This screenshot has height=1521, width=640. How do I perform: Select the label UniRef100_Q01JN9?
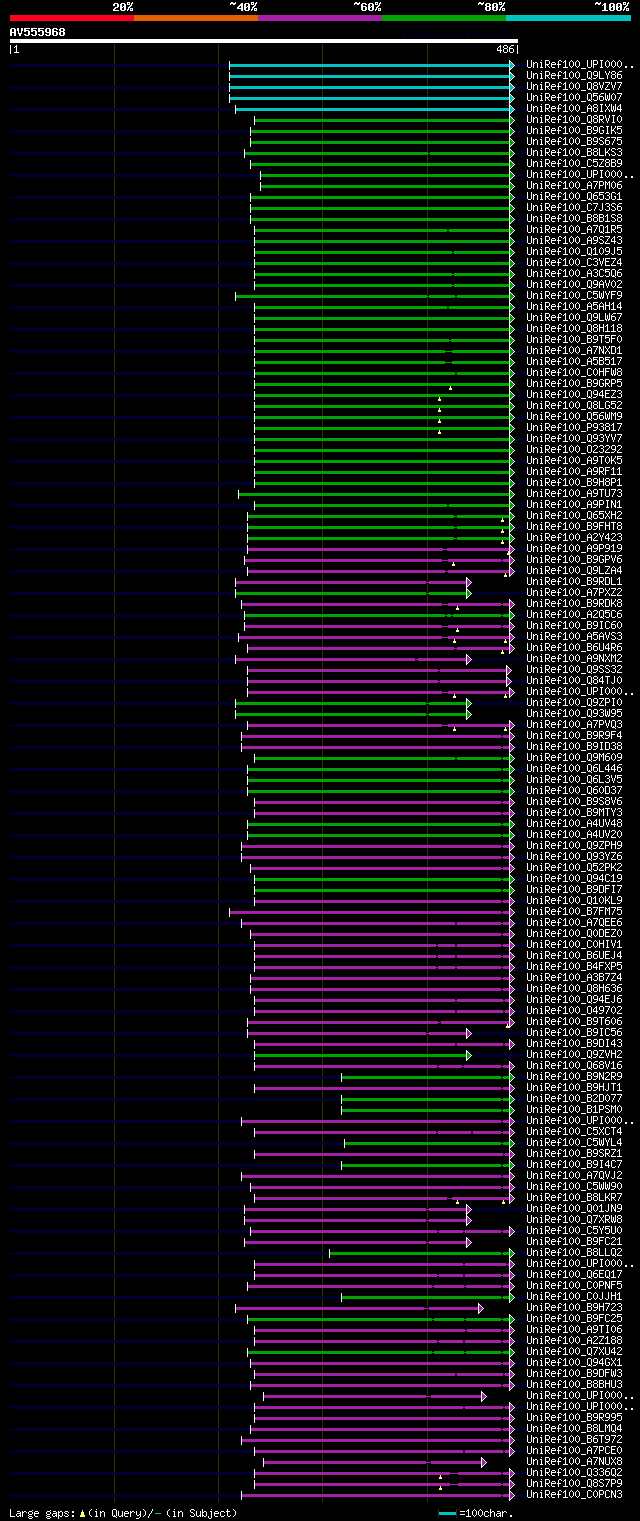574,1208
